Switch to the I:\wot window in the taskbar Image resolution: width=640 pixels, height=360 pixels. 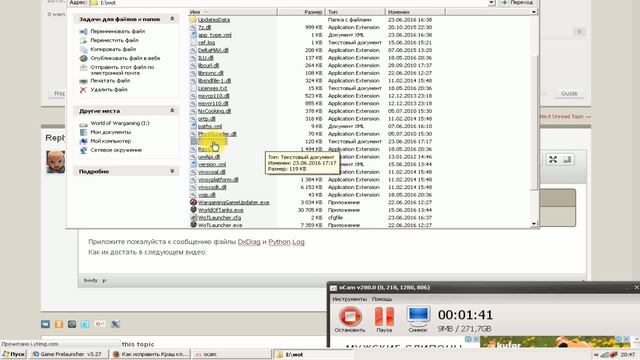click(313, 354)
